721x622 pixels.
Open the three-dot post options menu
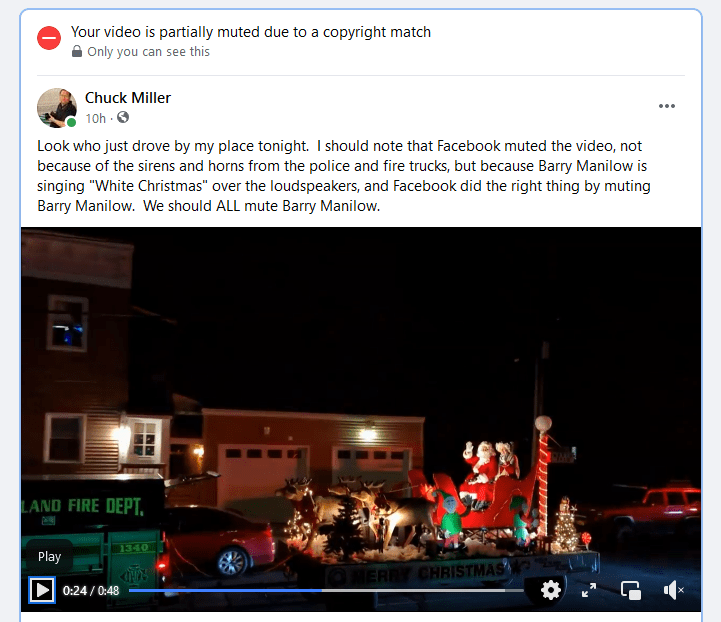[666, 106]
